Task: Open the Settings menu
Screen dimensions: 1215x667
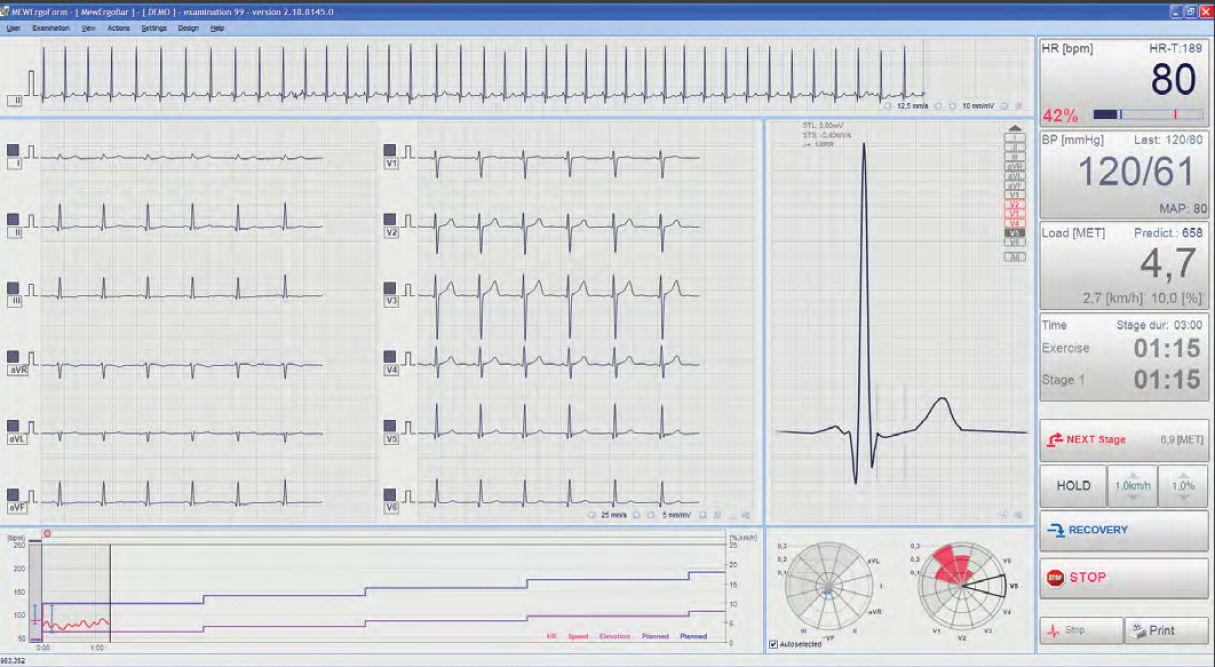Action: coord(154,28)
